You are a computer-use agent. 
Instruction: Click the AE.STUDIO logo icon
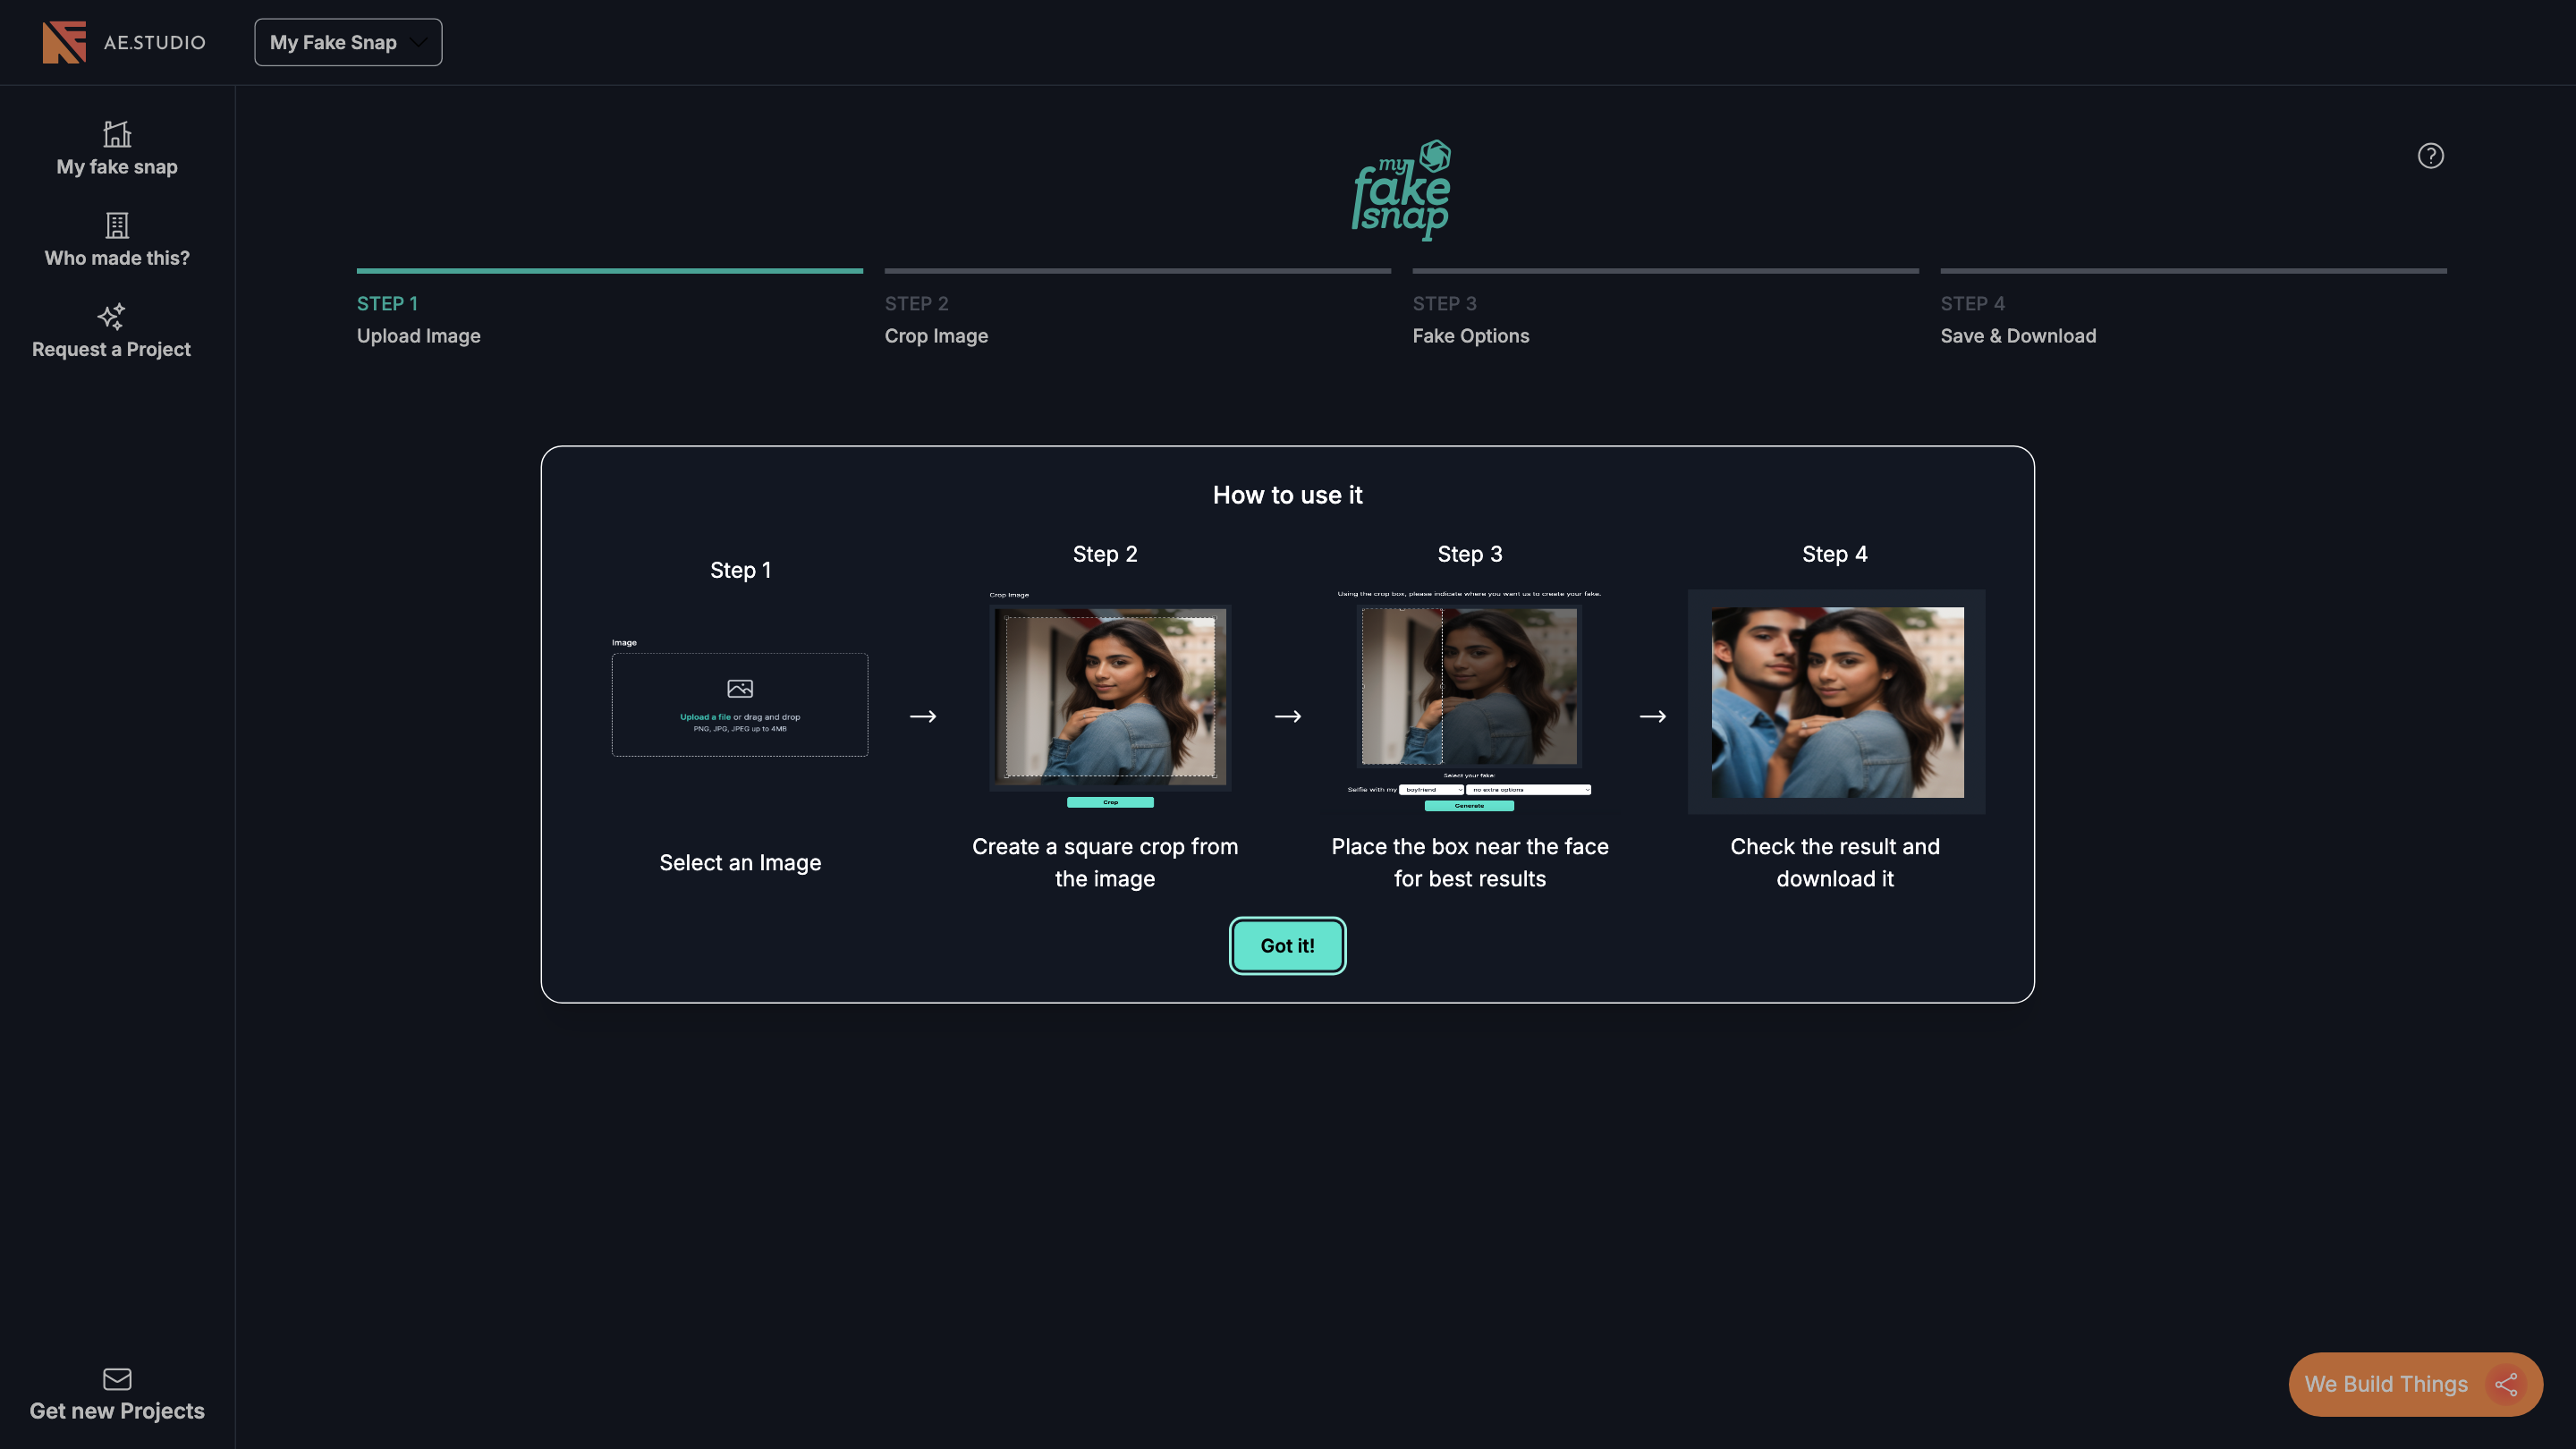[x=64, y=42]
